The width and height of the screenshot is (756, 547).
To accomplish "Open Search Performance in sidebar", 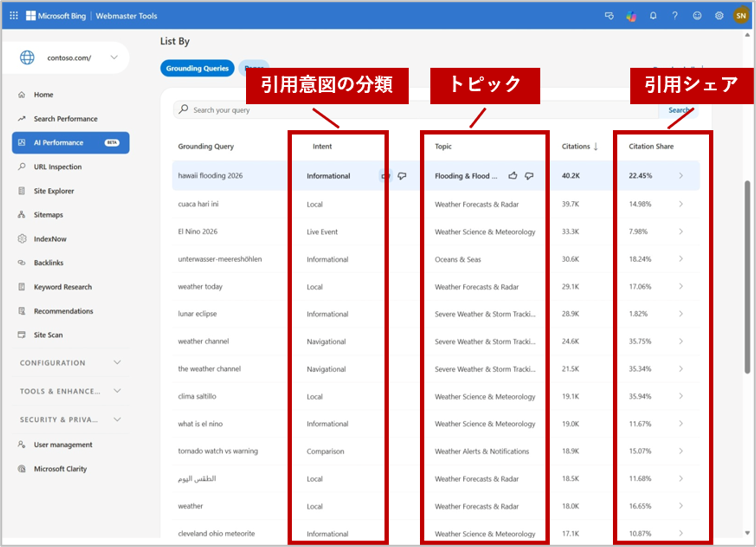I will tap(66, 119).
